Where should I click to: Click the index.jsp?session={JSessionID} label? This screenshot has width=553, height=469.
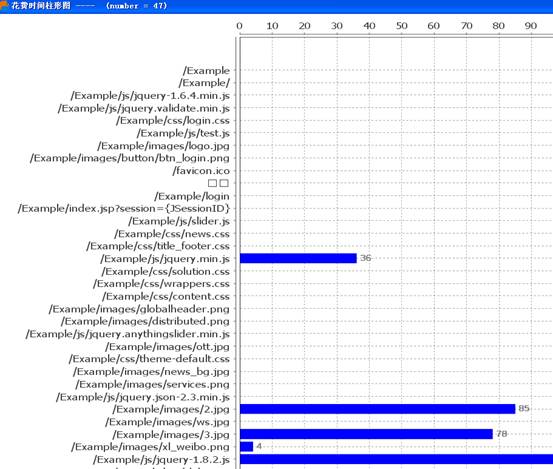click(x=124, y=209)
